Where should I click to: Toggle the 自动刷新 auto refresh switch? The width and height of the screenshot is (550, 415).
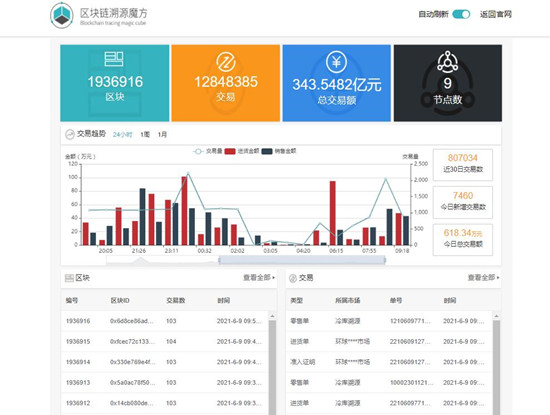[461, 14]
